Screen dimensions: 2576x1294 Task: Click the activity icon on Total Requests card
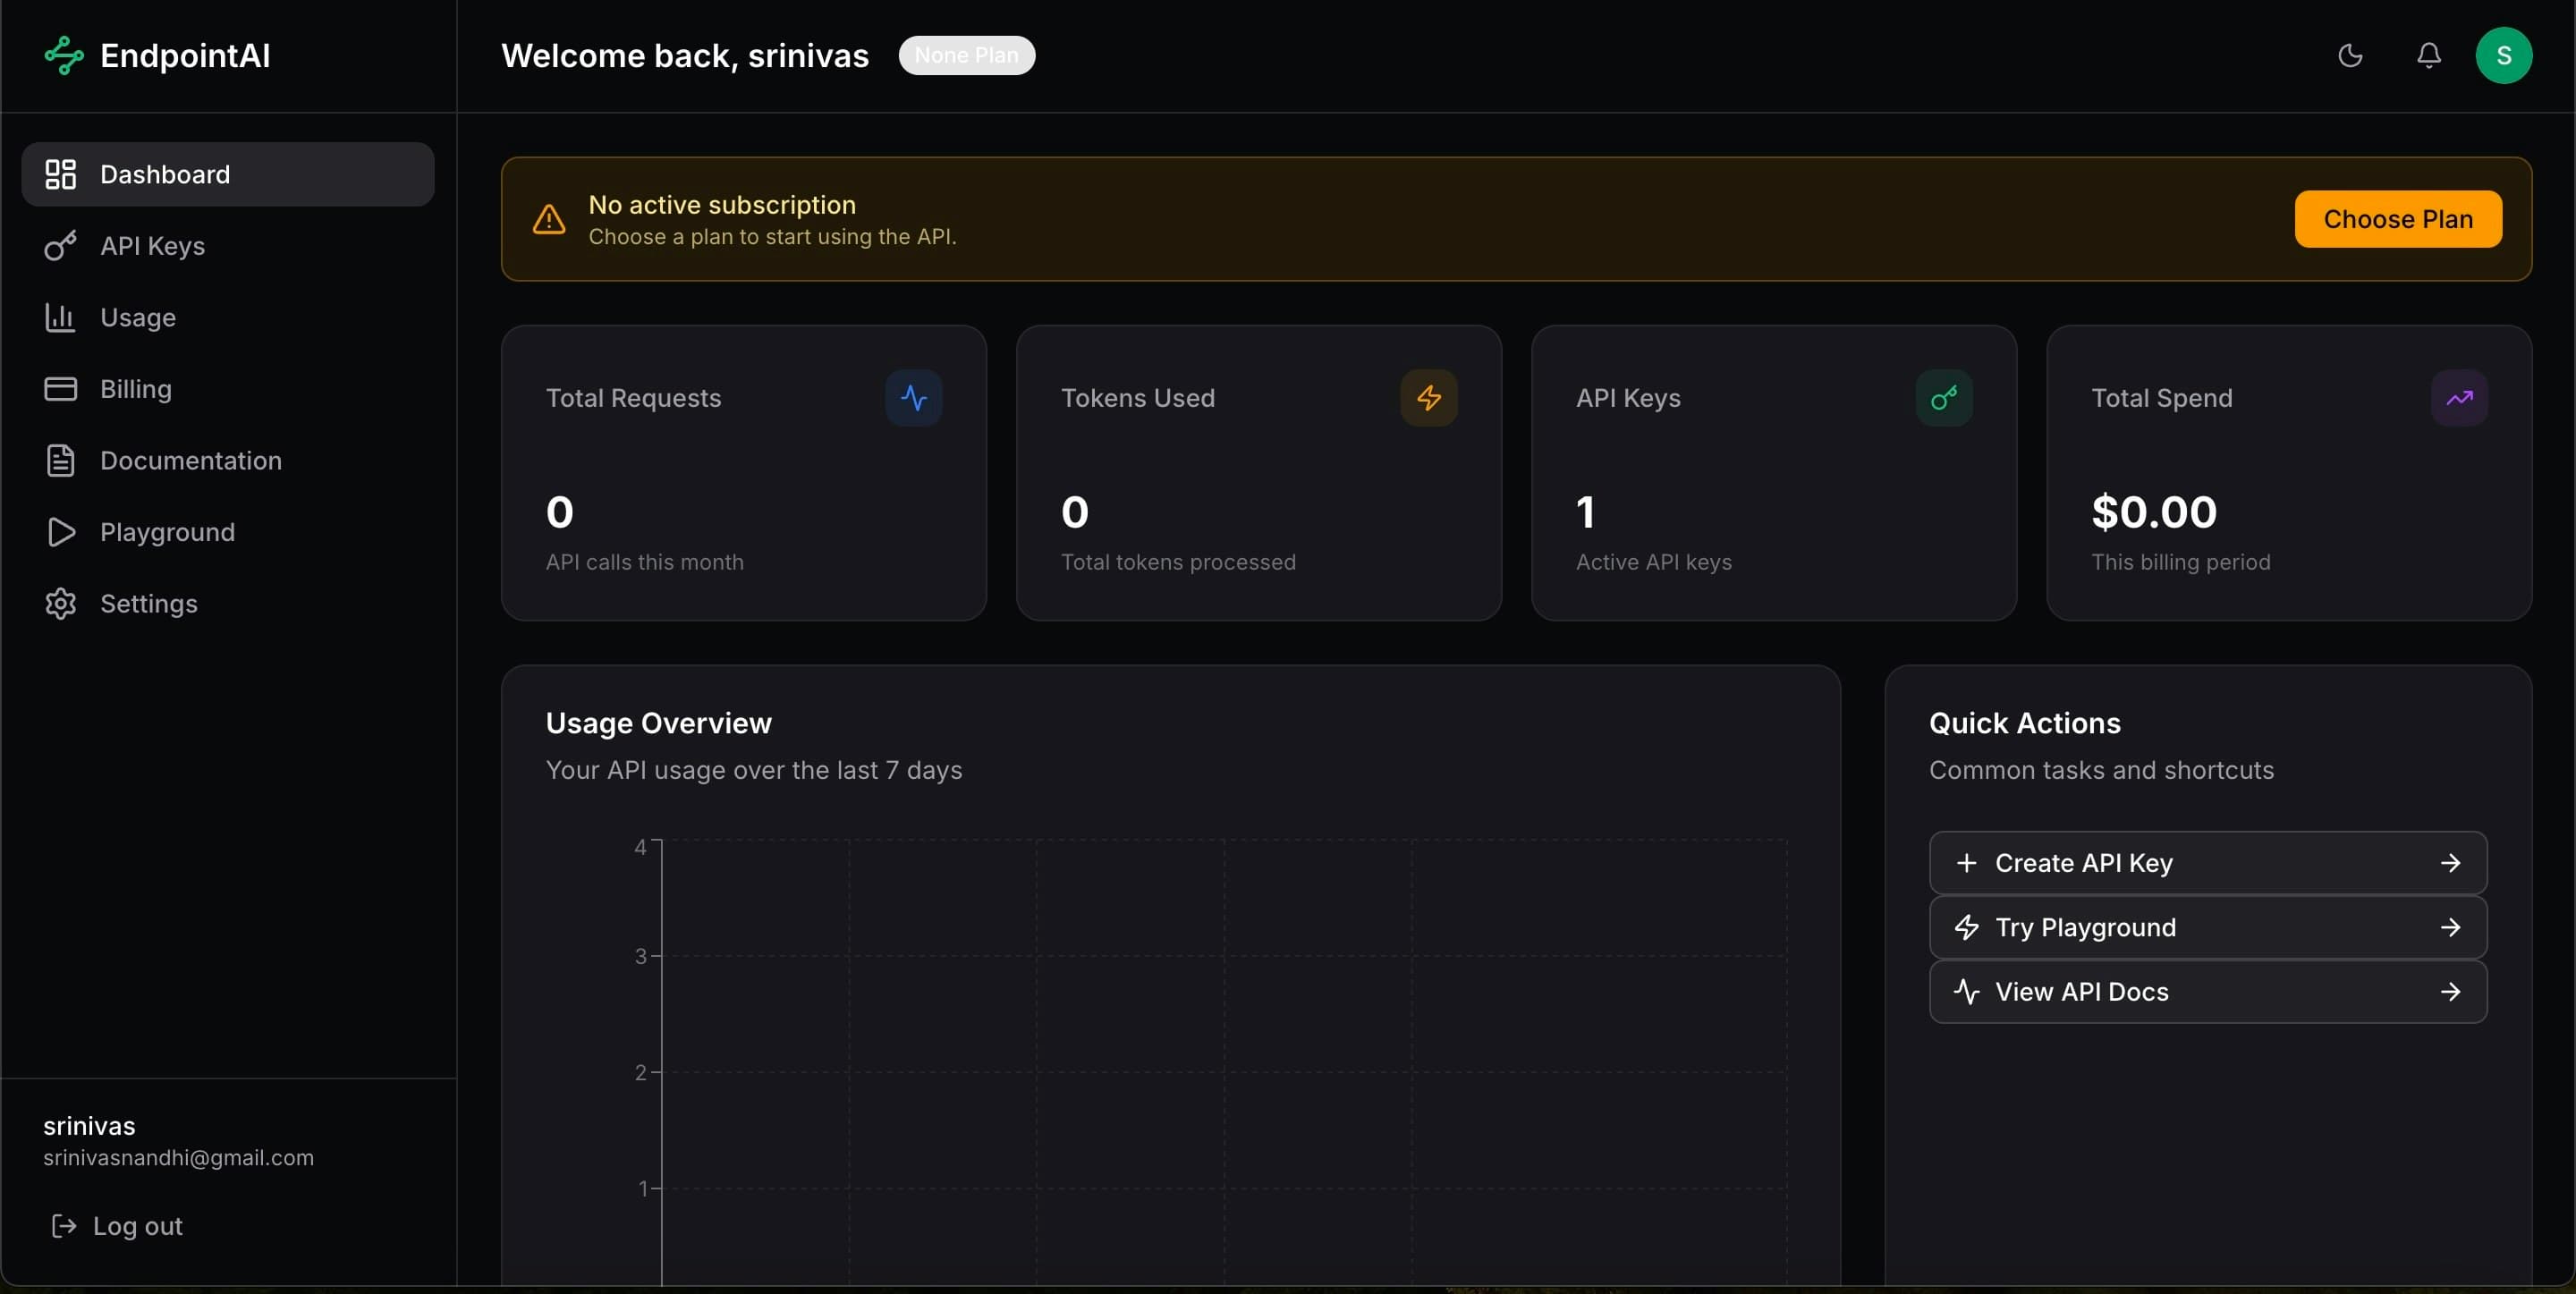click(x=913, y=398)
